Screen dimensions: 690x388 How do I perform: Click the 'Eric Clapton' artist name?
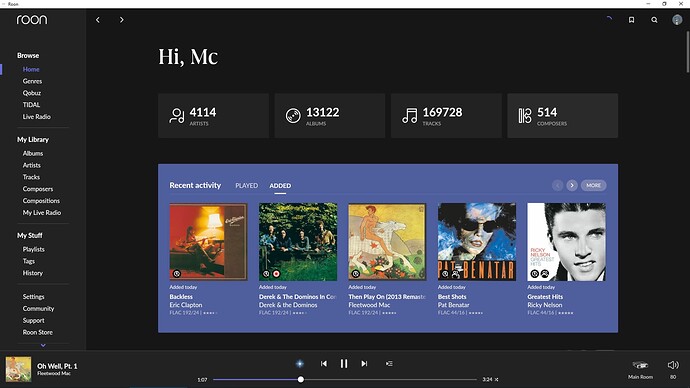(x=186, y=305)
